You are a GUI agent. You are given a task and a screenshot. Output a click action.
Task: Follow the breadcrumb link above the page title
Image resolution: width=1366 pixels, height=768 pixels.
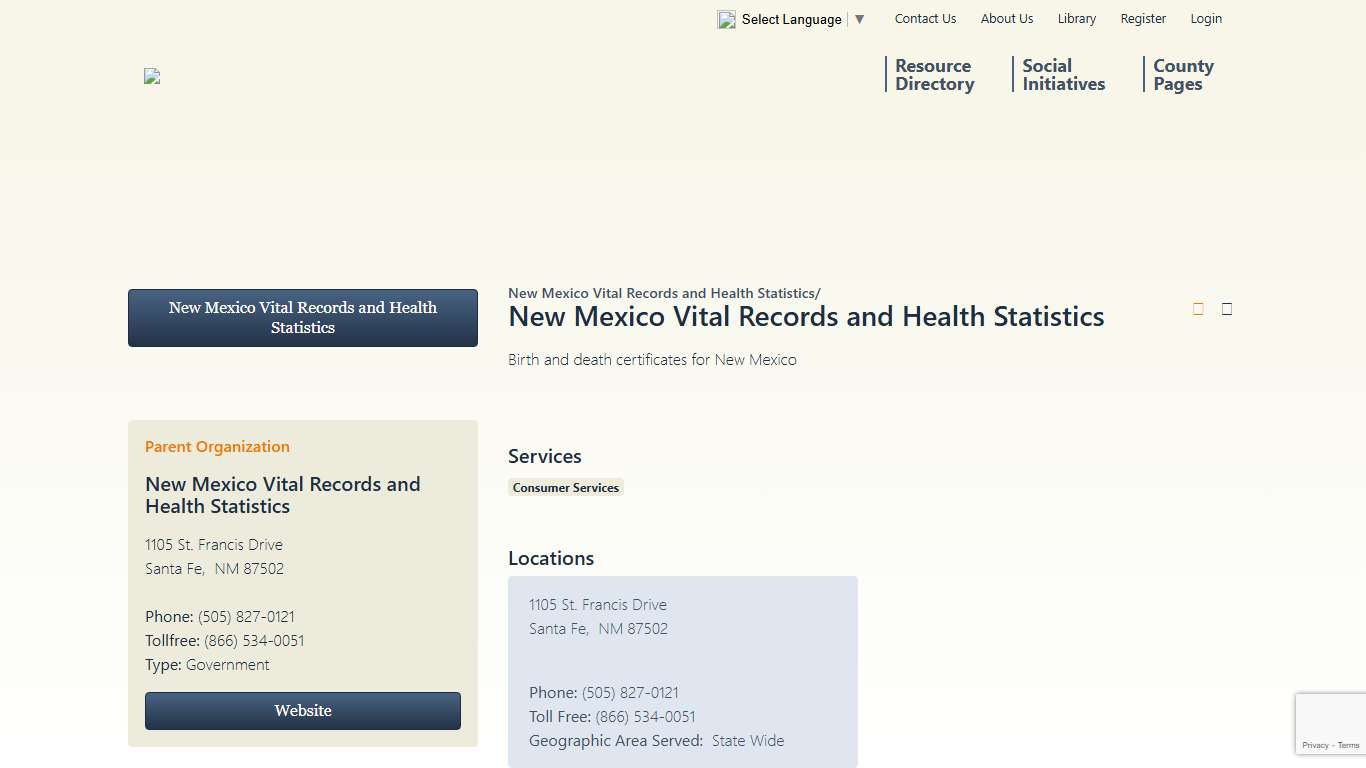pos(660,293)
